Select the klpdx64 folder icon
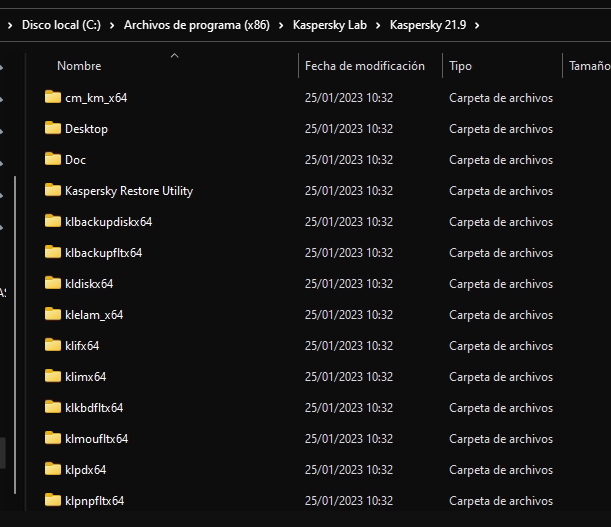This screenshot has height=527, width=611. pyautogui.click(x=53, y=469)
